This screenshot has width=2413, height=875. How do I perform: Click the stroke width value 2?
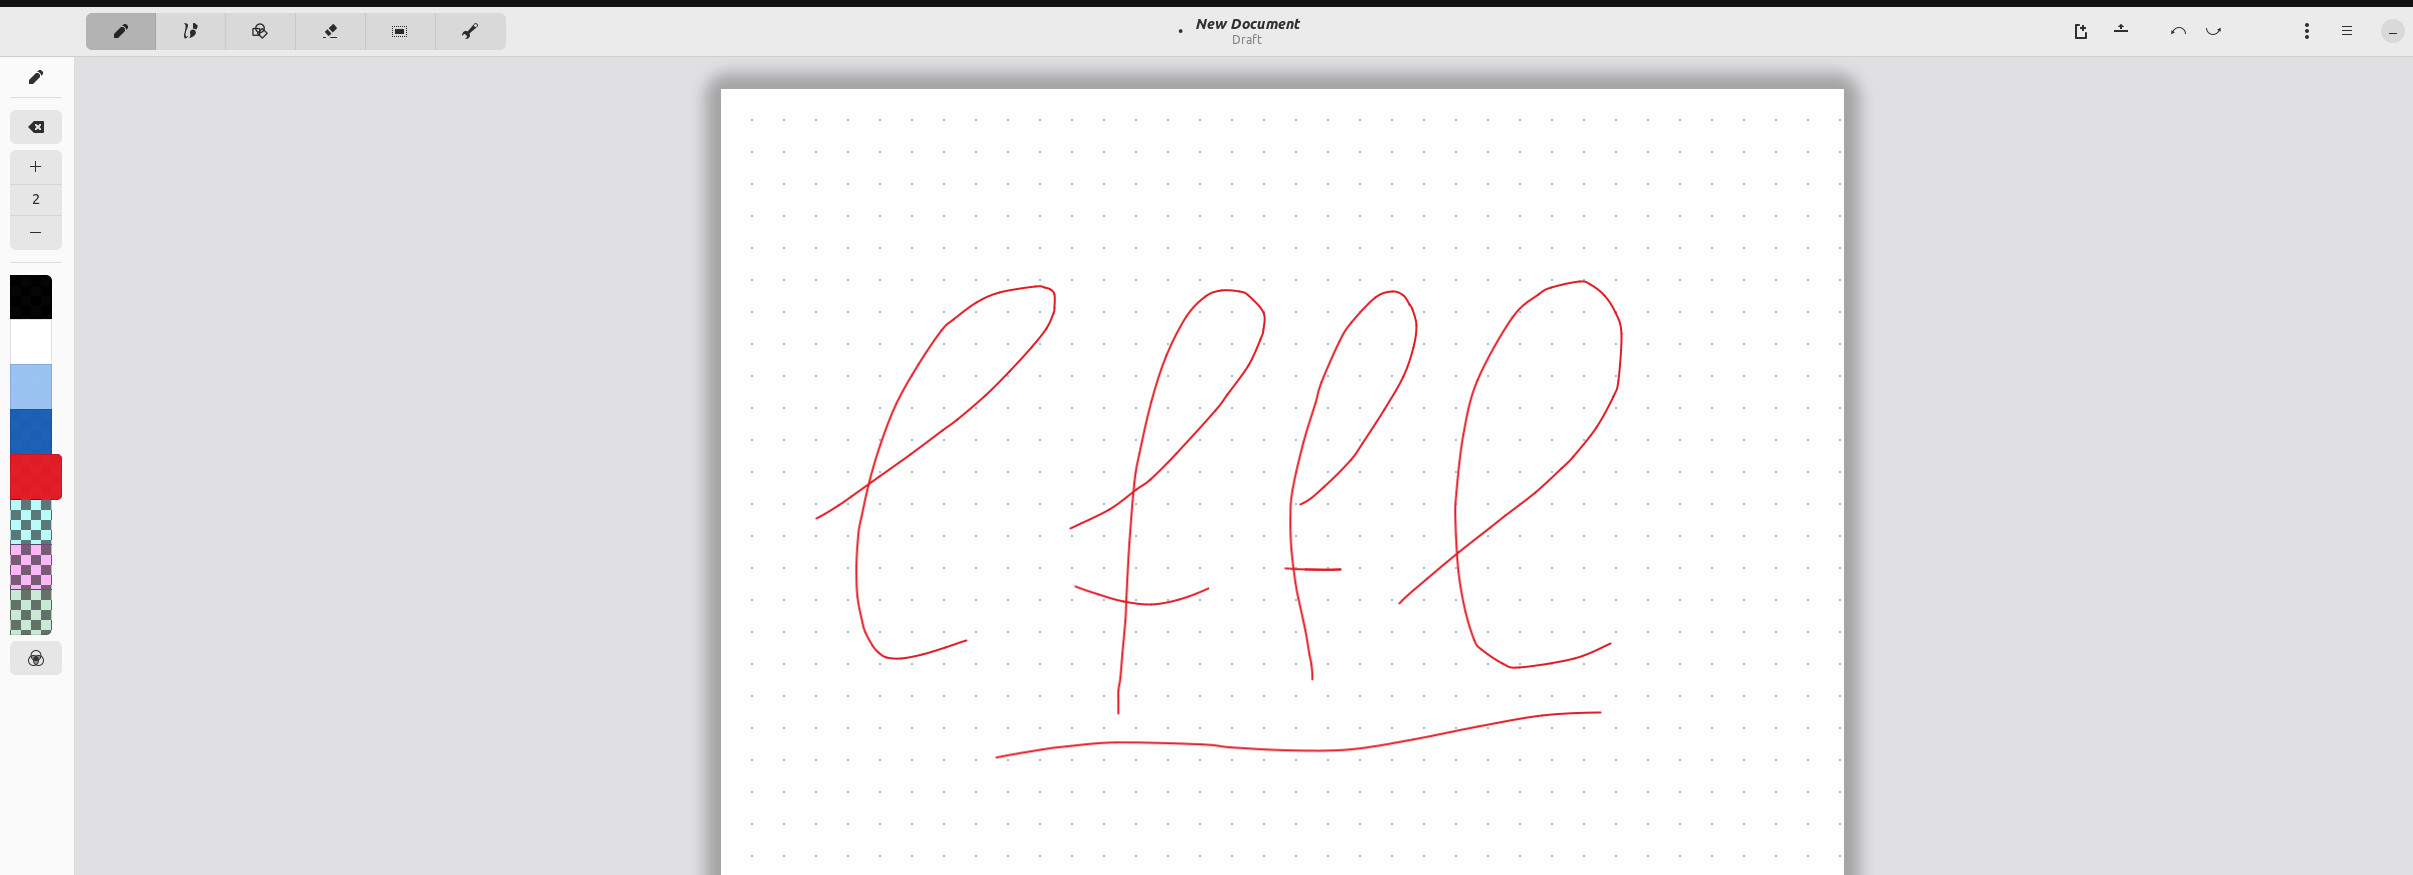[36, 199]
